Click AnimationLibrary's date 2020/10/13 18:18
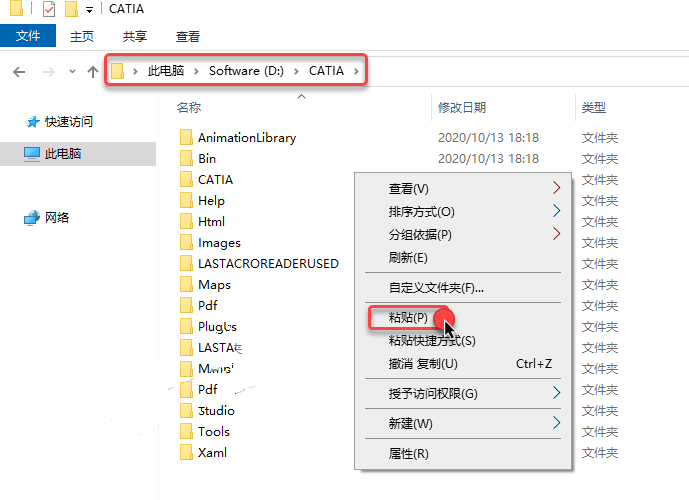The height and width of the screenshot is (500, 689). pyautogui.click(x=488, y=138)
